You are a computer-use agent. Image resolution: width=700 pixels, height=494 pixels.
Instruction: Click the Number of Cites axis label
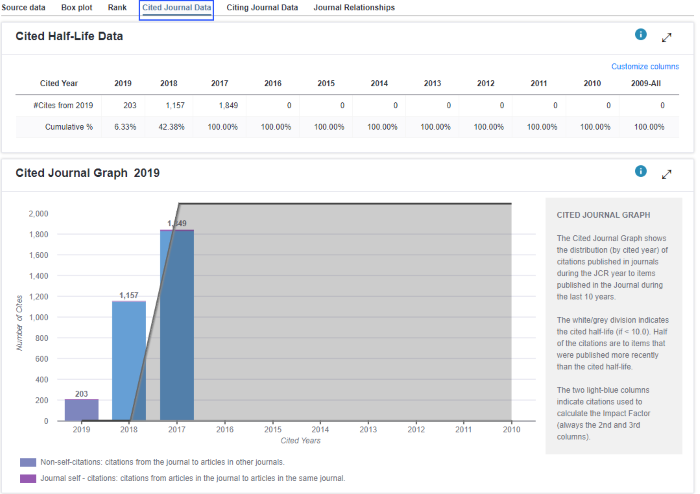pyautogui.click(x=19, y=323)
